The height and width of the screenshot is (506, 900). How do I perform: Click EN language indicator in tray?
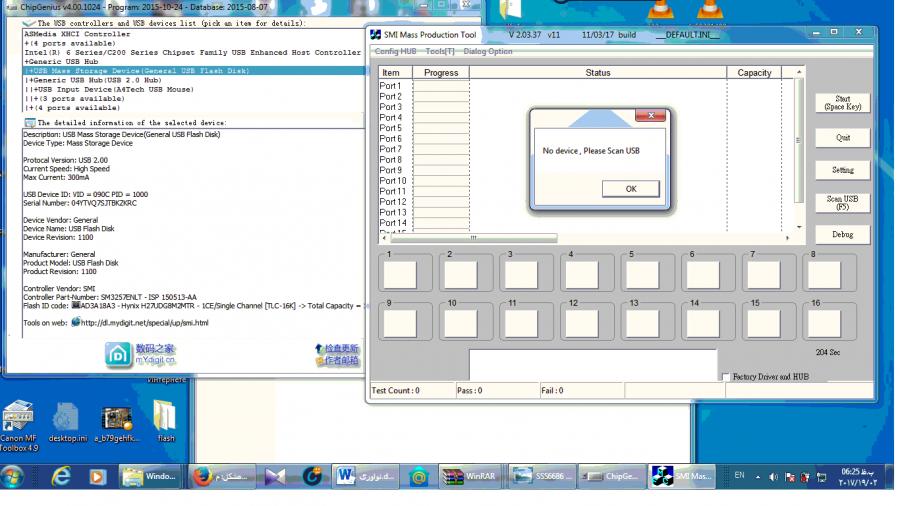(739, 475)
